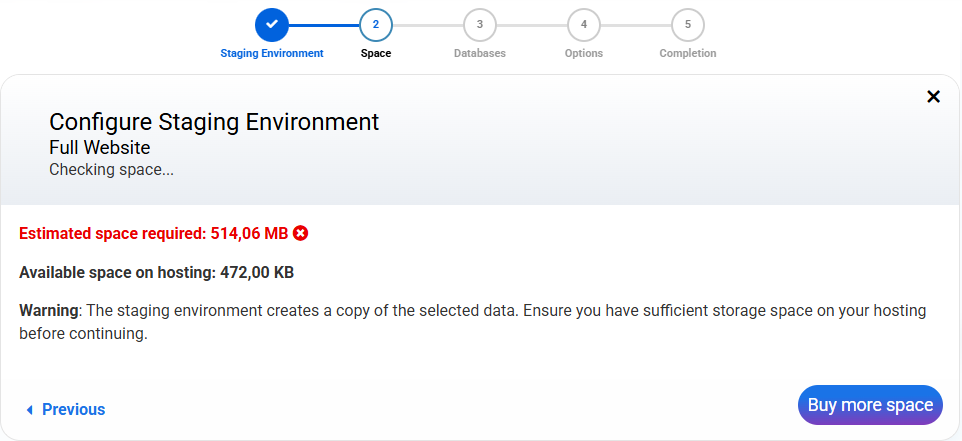962x441 pixels.
Task: Select the Databases step label
Action: [480, 53]
